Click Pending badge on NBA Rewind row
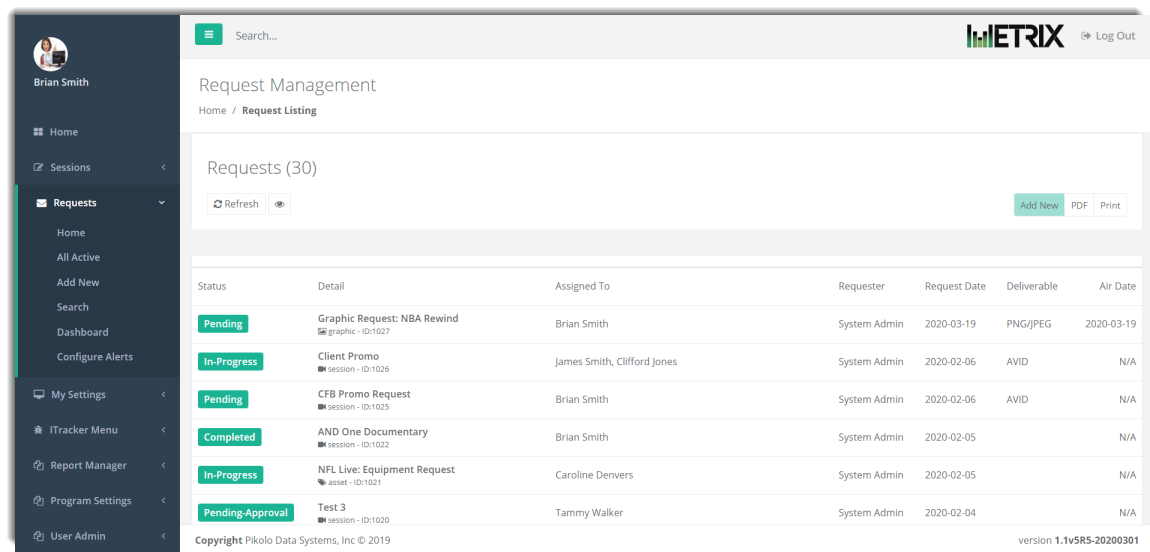 coord(223,324)
